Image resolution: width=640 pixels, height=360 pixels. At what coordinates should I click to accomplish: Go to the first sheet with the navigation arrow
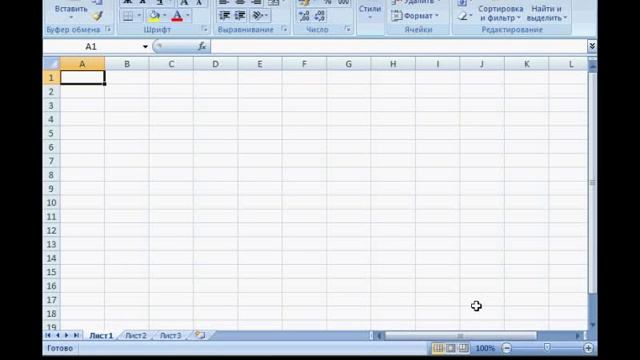pyautogui.click(x=48, y=336)
